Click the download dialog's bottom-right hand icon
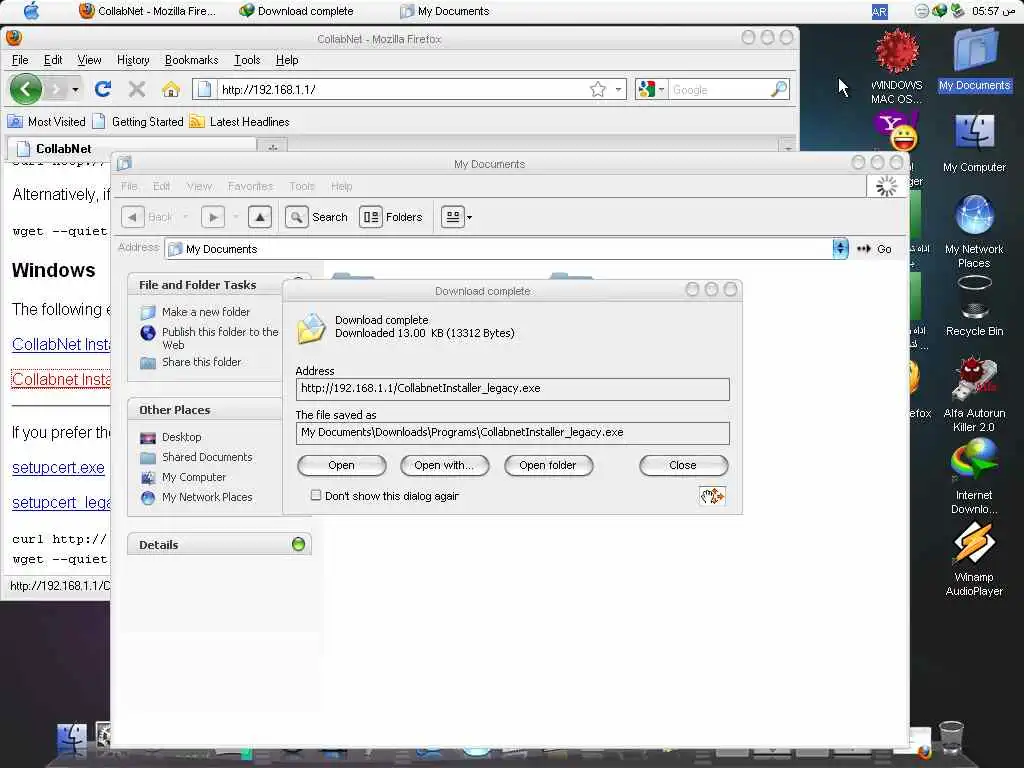Screen dimensions: 1024x768 pyautogui.click(x=712, y=496)
